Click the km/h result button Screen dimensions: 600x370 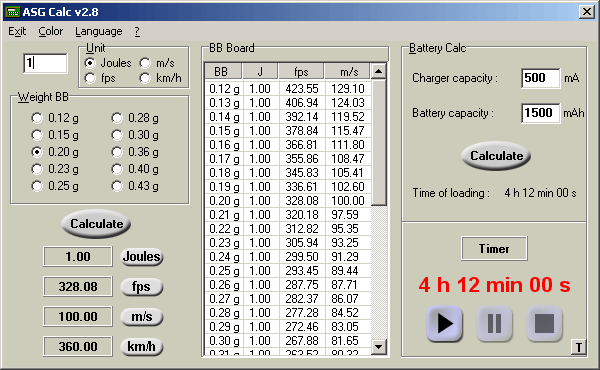coord(142,347)
